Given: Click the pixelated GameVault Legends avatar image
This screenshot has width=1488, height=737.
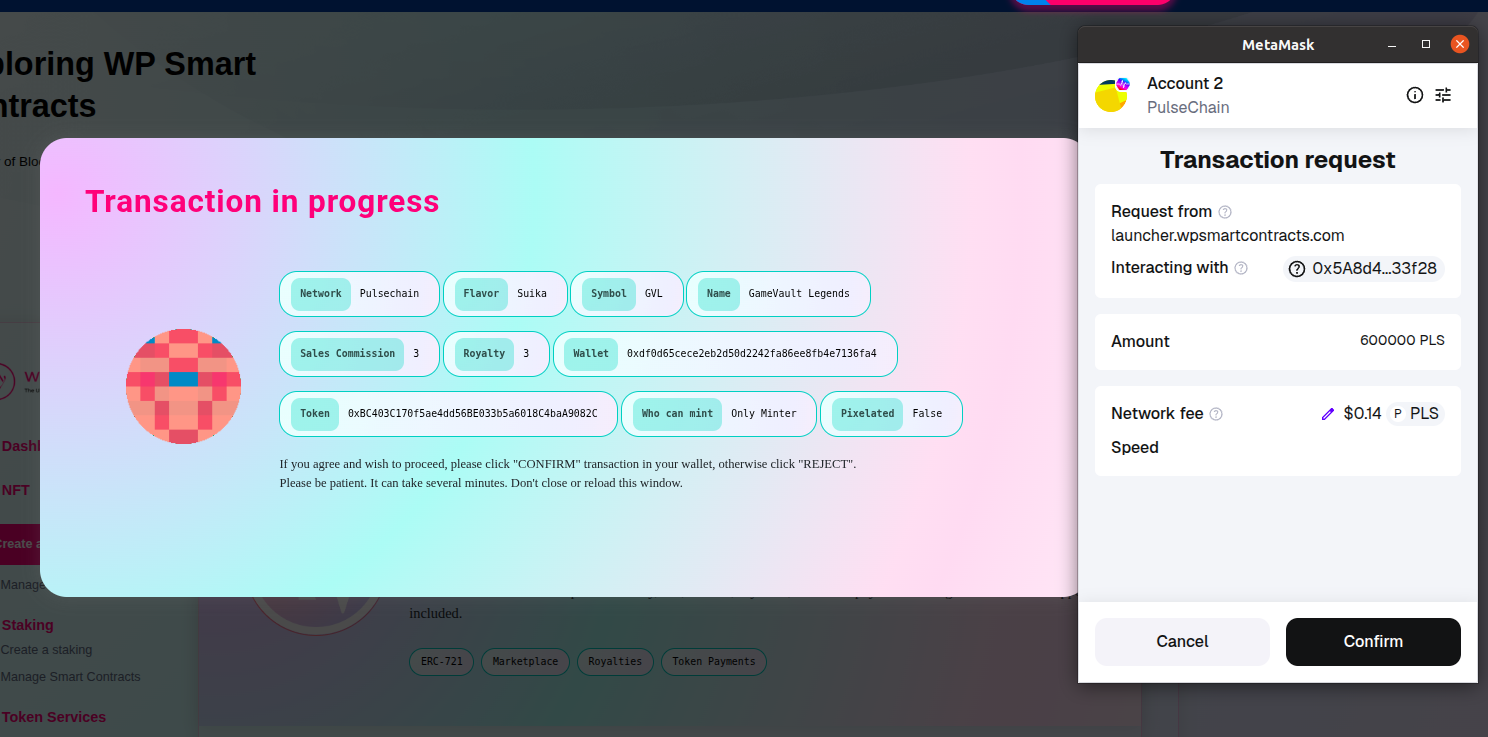Looking at the screenshot, I should pyautogui.click(x=183, y=384).
